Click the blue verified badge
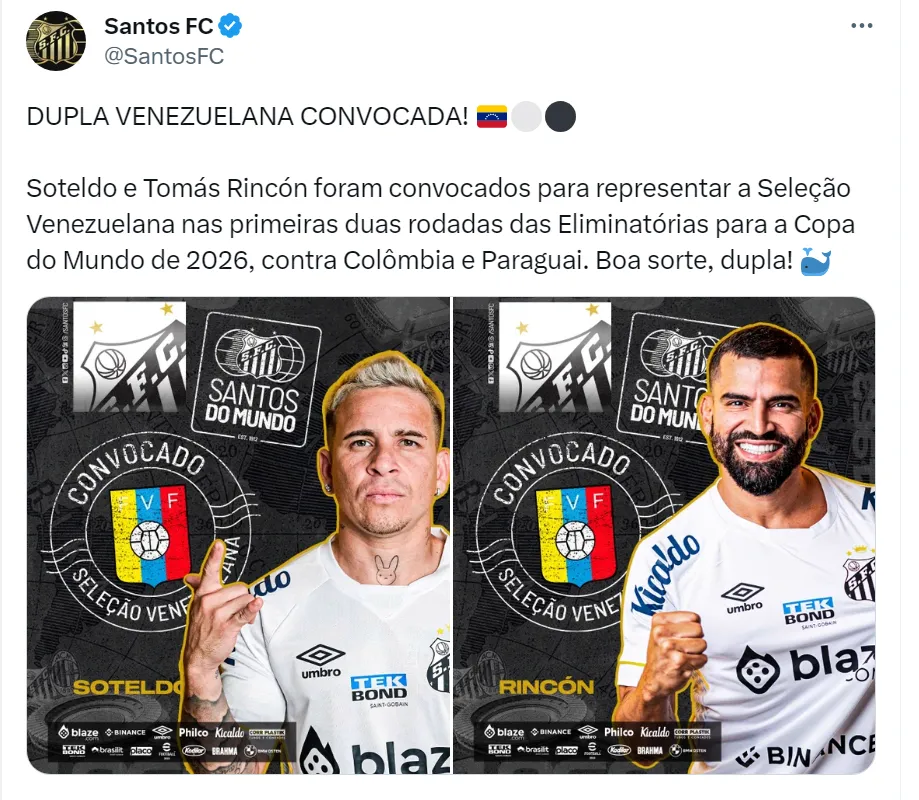Screen dimensions: 919x800 pos(230,26)
